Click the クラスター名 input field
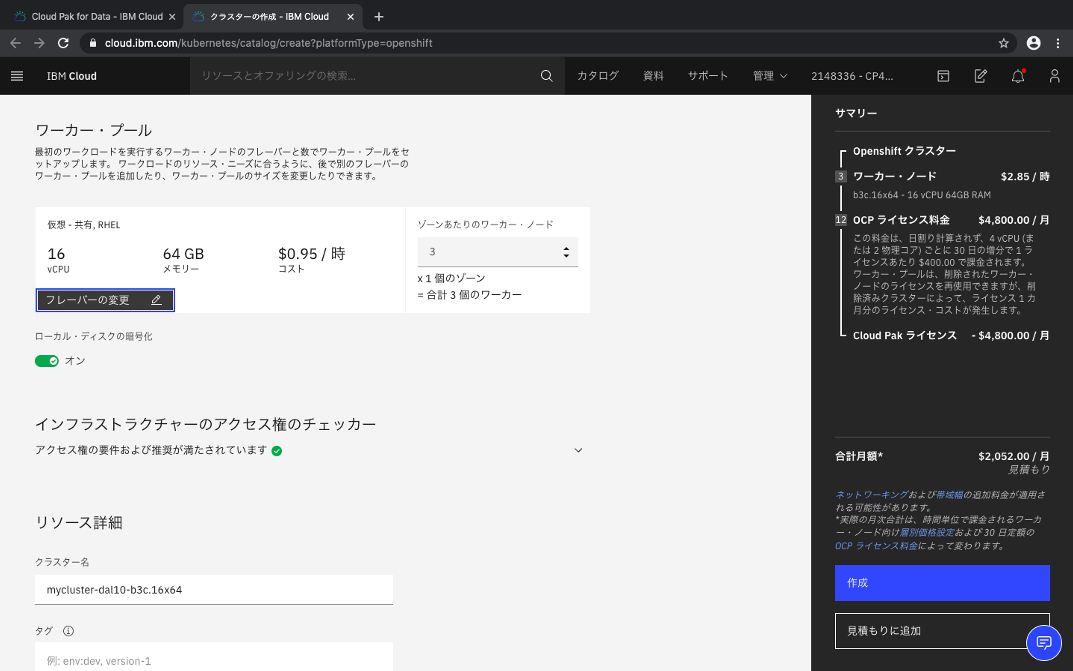1073x671 pixels. tap(214, 590)
